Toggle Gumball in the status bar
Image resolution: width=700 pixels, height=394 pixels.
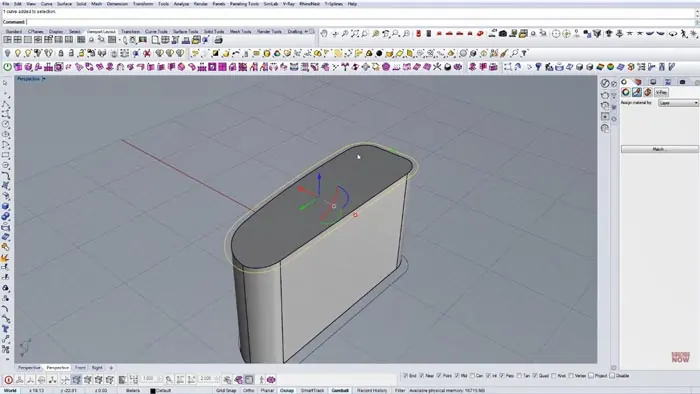pos(340,390)
